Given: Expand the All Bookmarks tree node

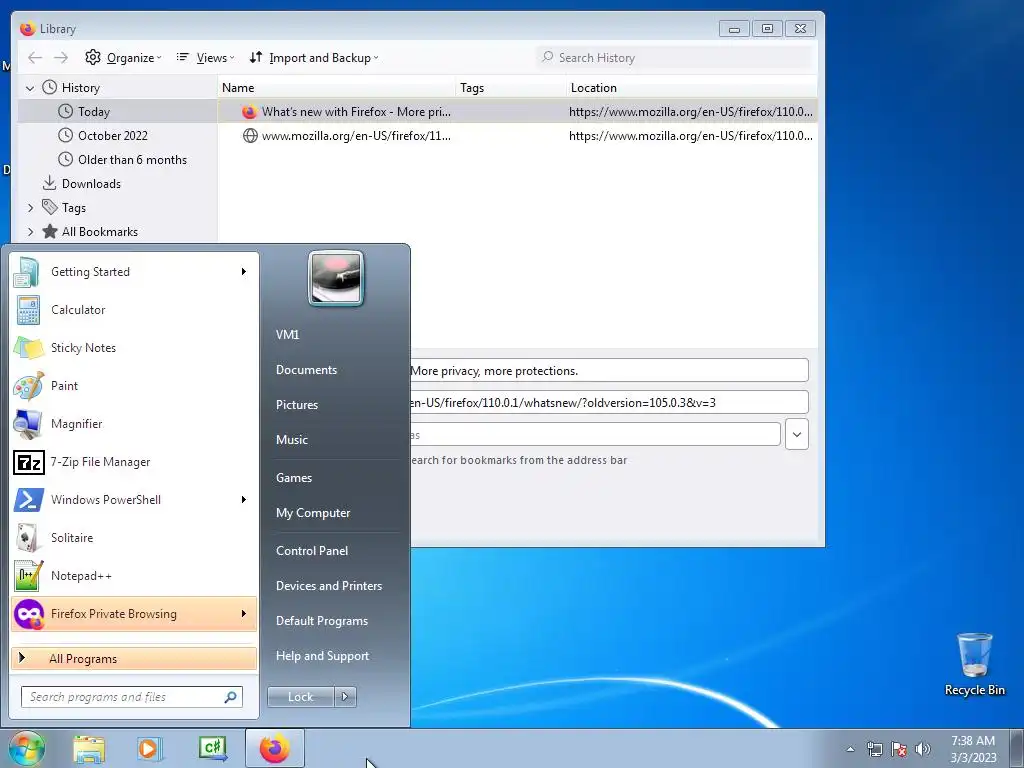Looking at the screenshot, I should [30, 232].
